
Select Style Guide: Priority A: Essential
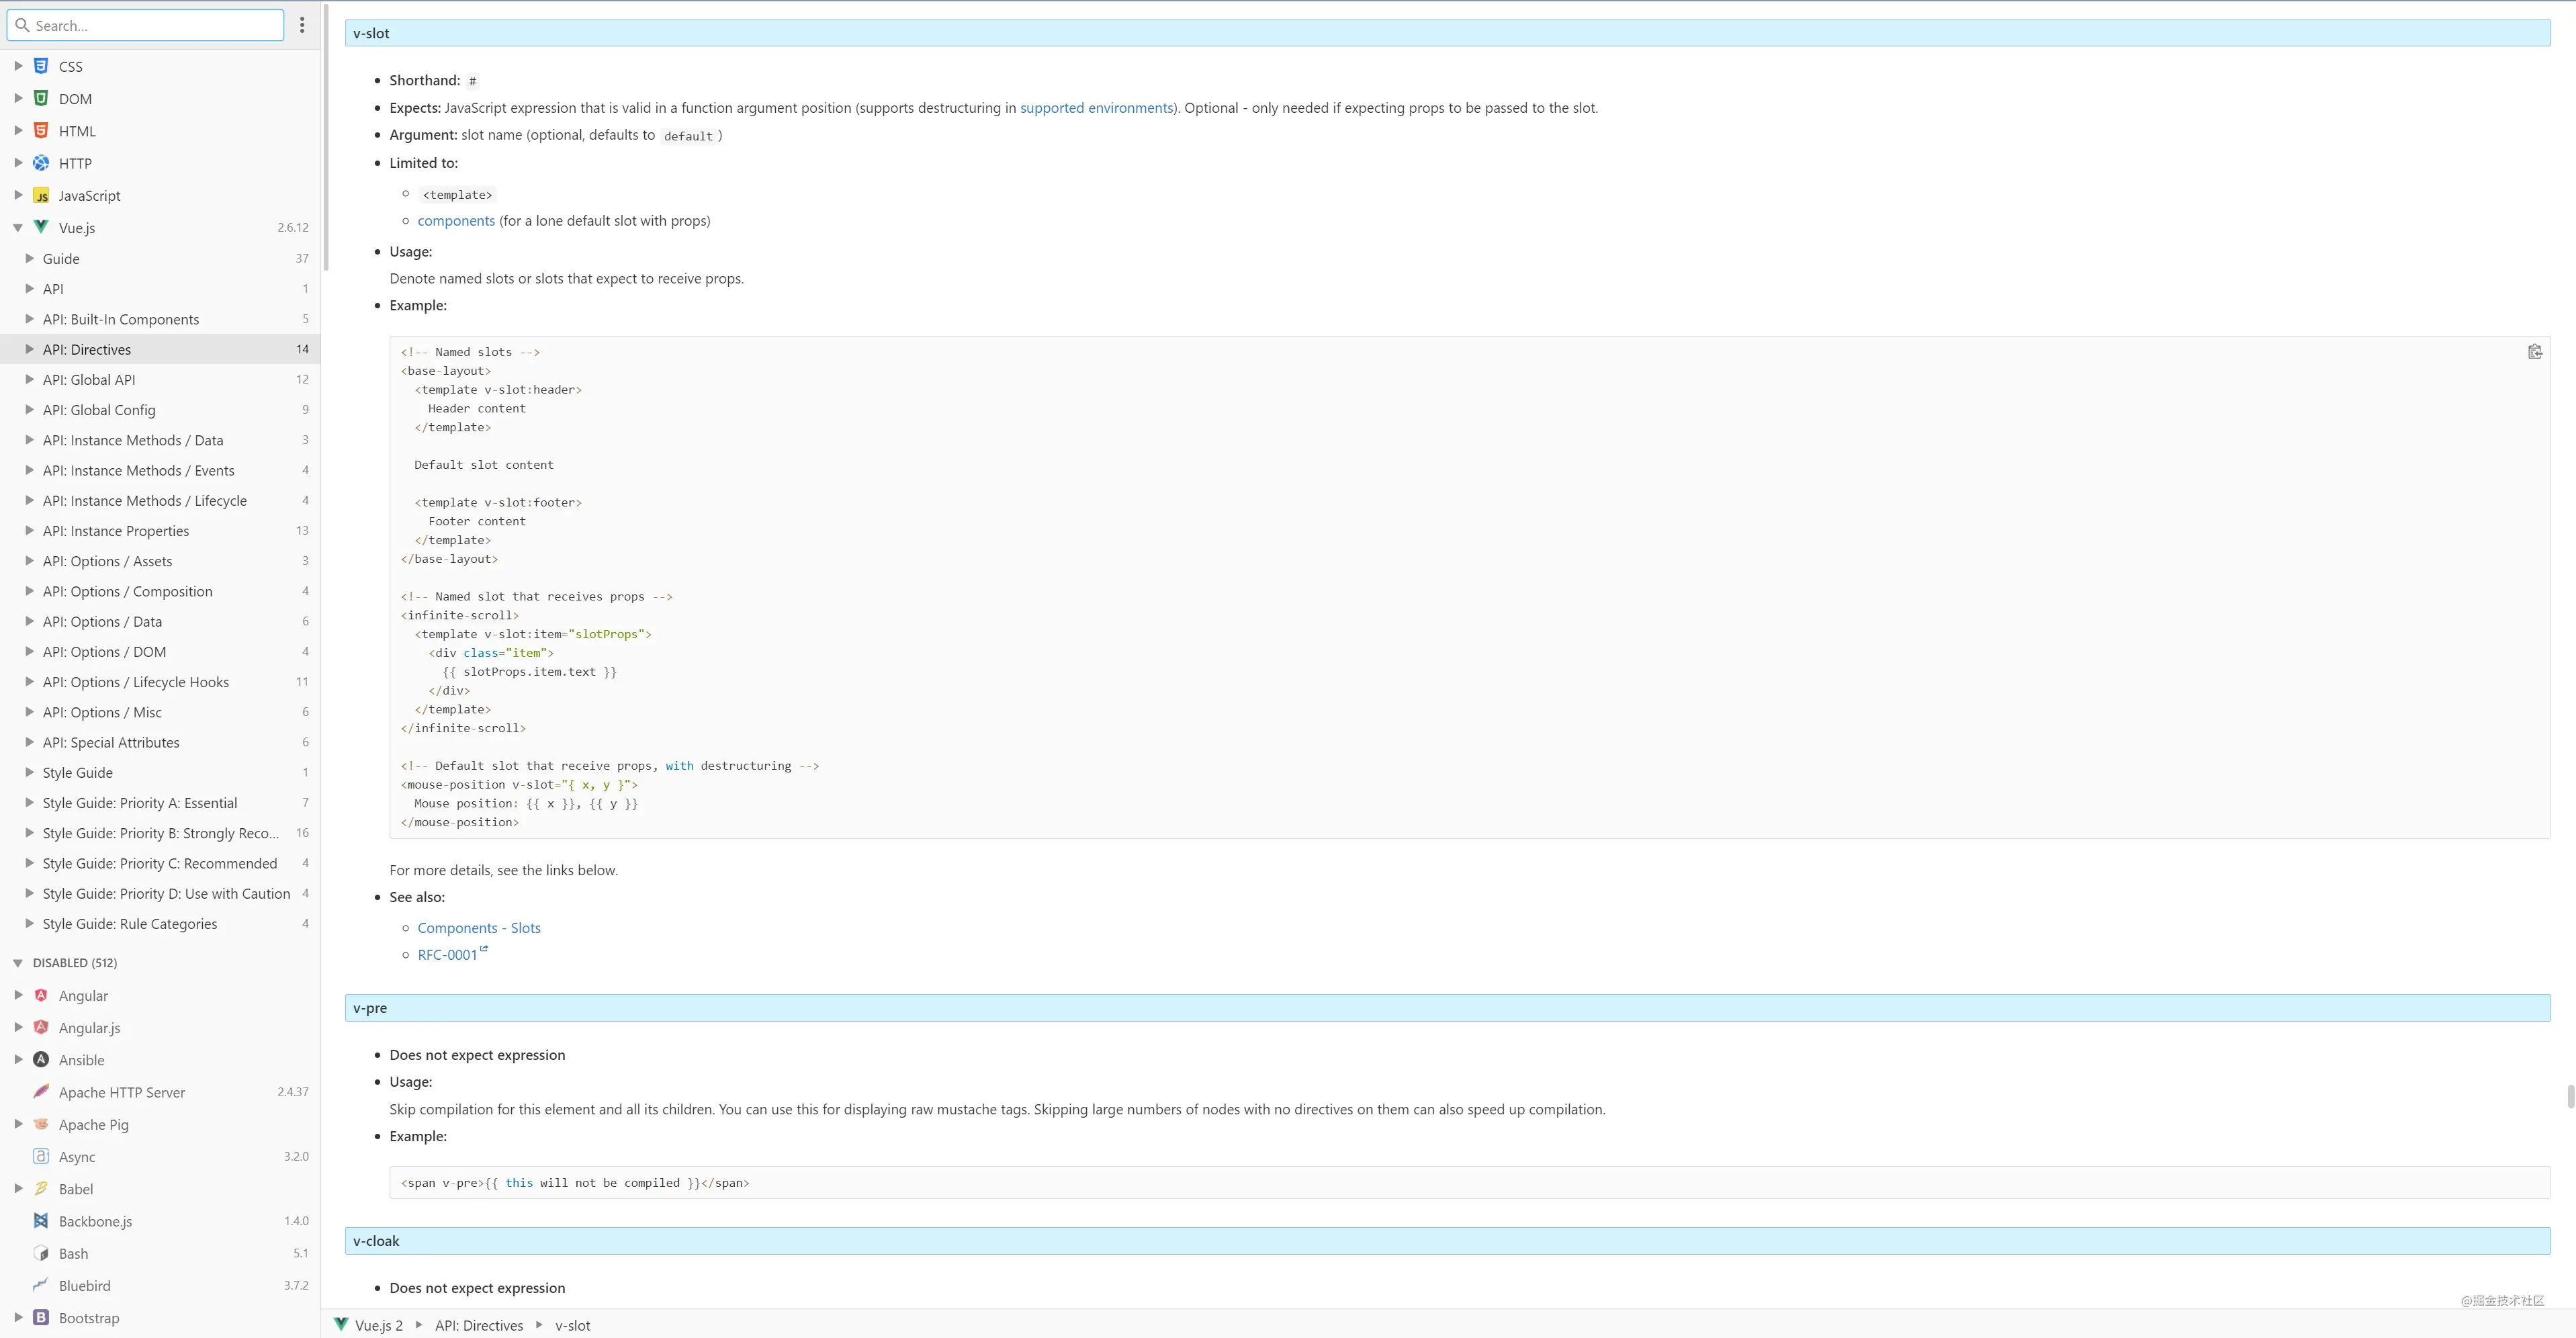point(140,803)
